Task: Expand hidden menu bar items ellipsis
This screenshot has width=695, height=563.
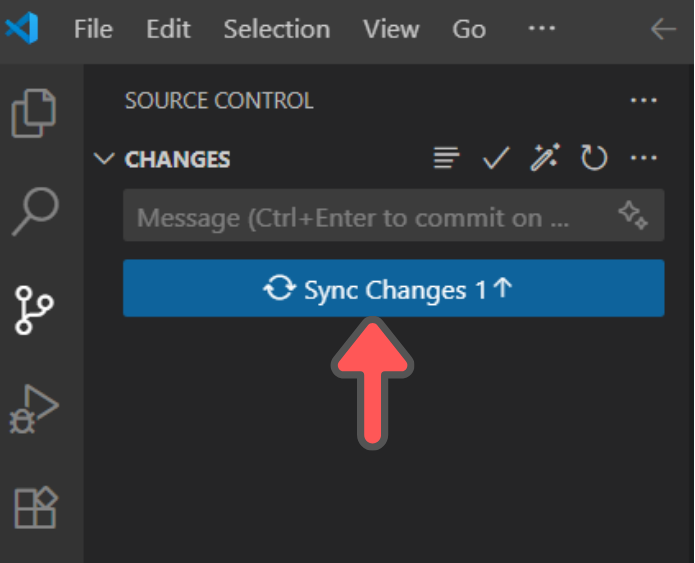Action: click(542, 28)
